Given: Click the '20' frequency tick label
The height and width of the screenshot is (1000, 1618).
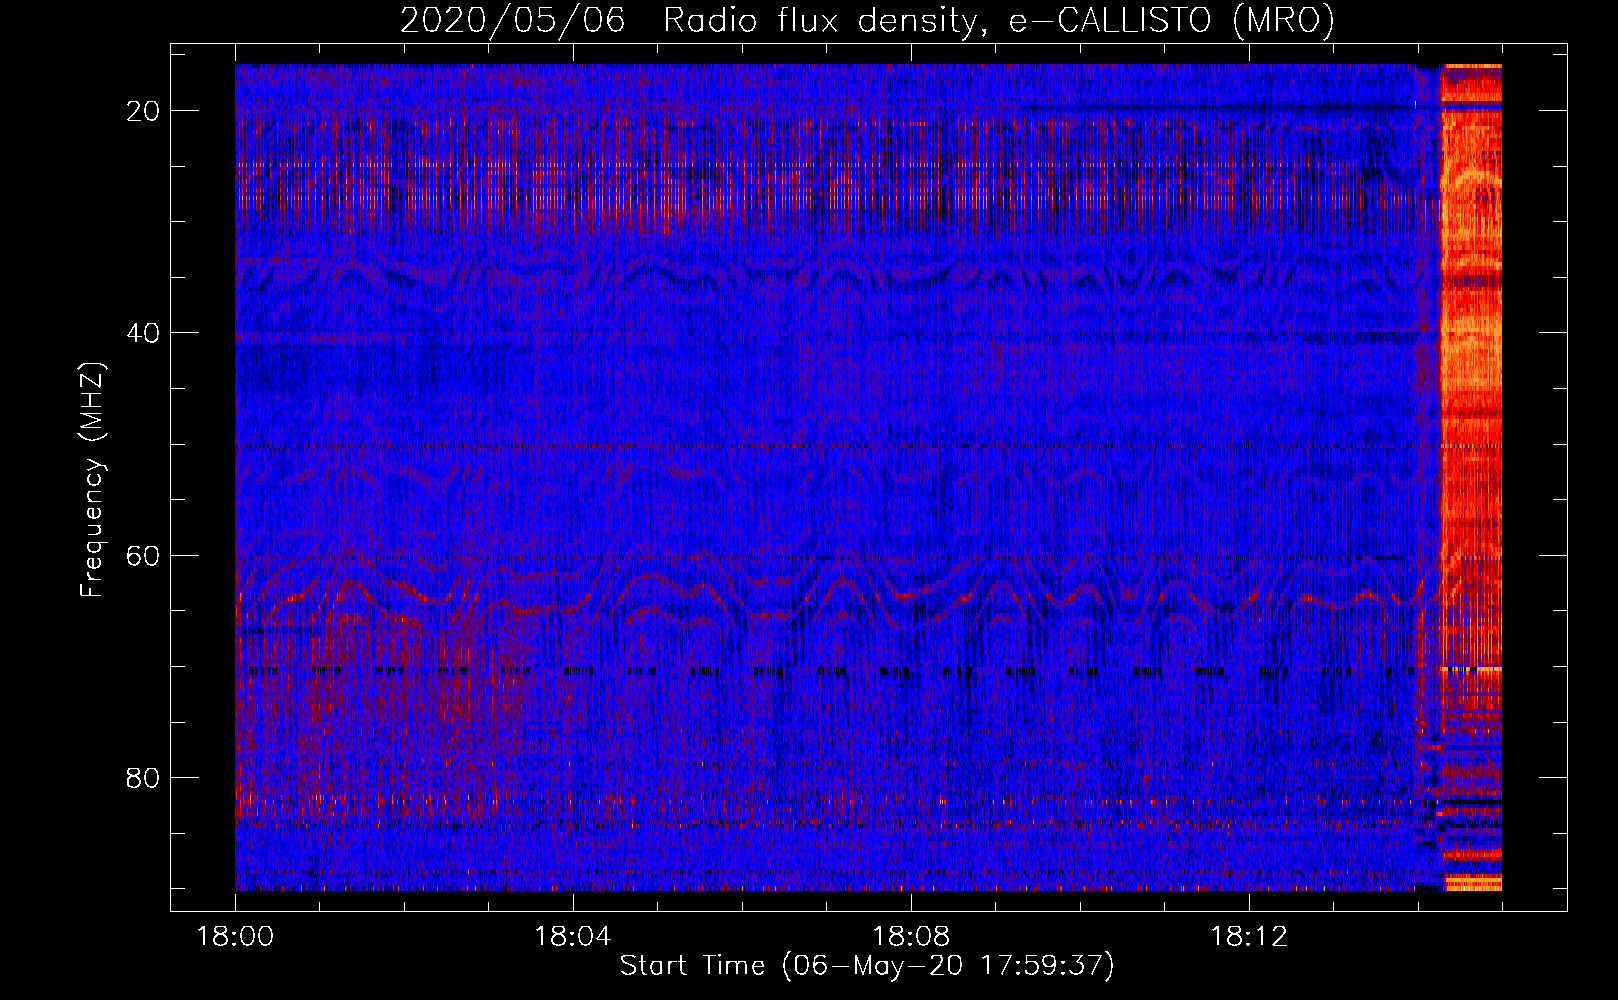Looking at the screenshot, I should tap(143, 111).
